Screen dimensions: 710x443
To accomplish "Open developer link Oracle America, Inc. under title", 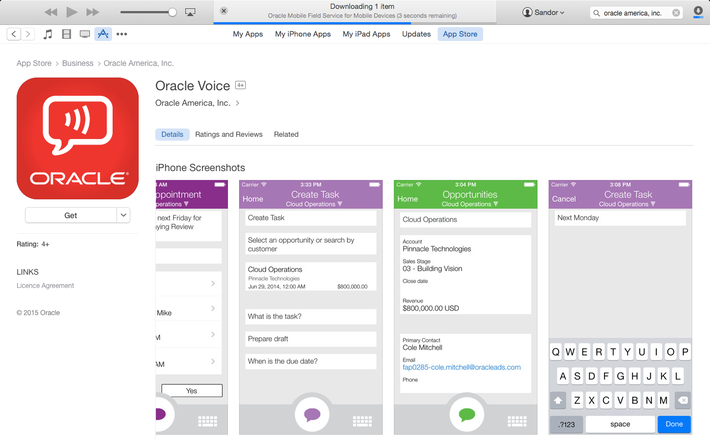I will [192, 103].
